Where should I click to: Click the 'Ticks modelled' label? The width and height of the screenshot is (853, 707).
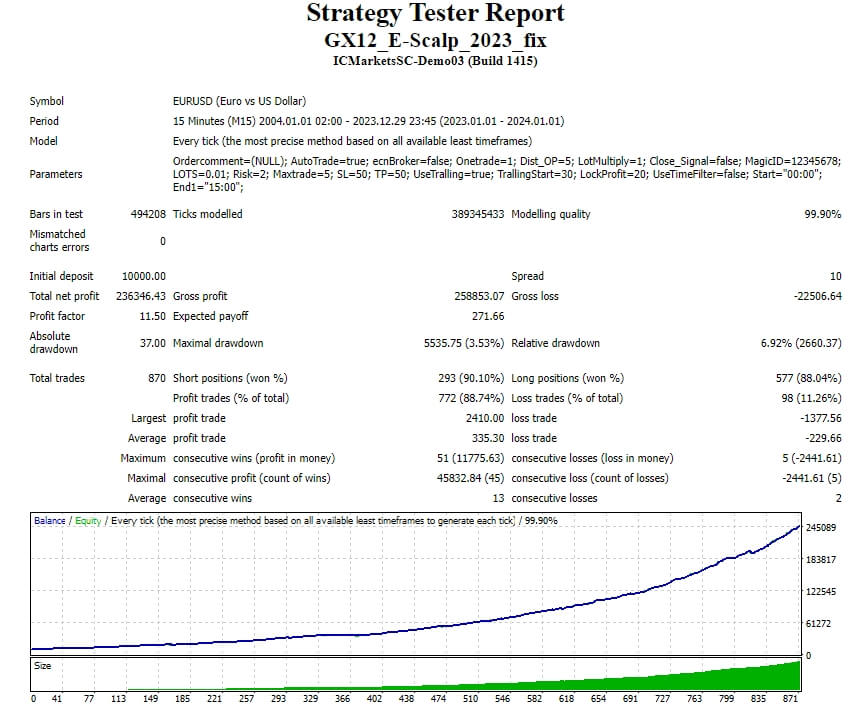[208, 214]
